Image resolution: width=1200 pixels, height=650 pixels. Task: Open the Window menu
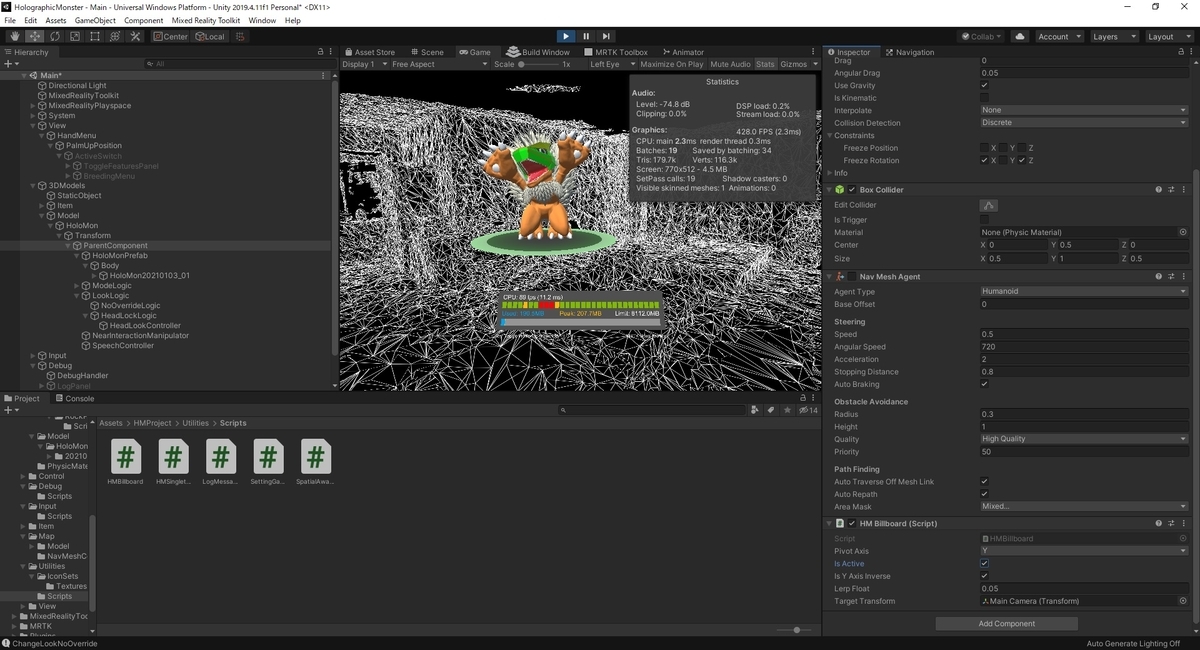tap(262, 20)
